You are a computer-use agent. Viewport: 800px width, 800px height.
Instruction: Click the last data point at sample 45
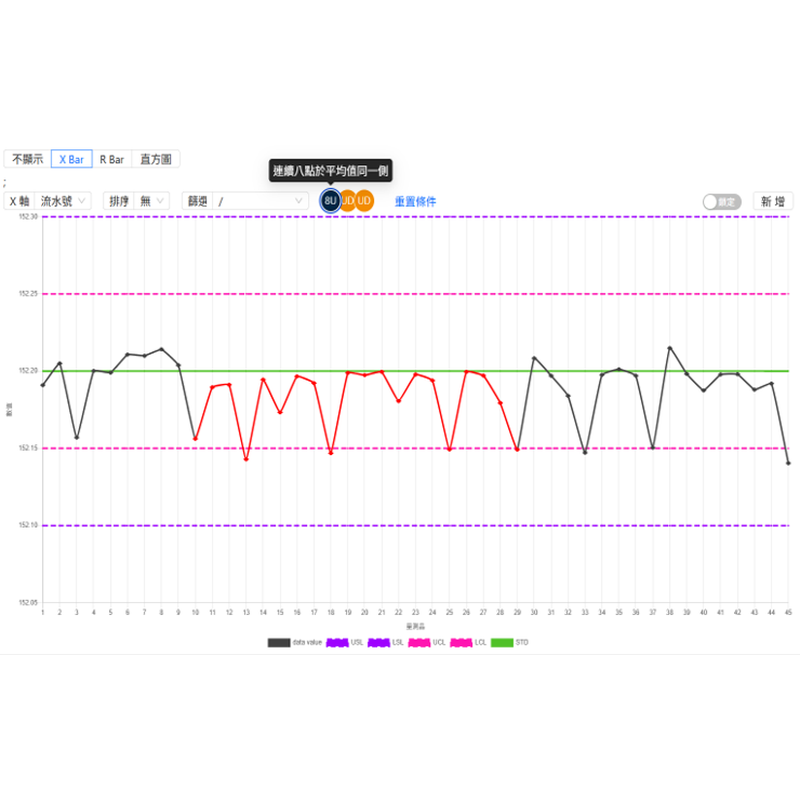(x=788, y=463)
